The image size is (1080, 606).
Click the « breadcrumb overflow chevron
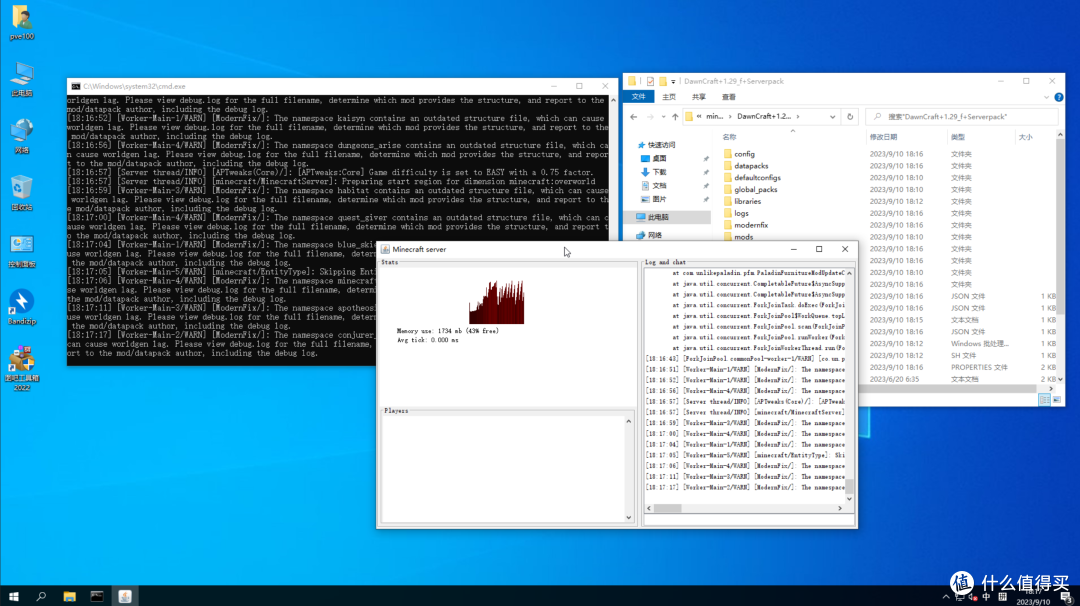(699, 116)
